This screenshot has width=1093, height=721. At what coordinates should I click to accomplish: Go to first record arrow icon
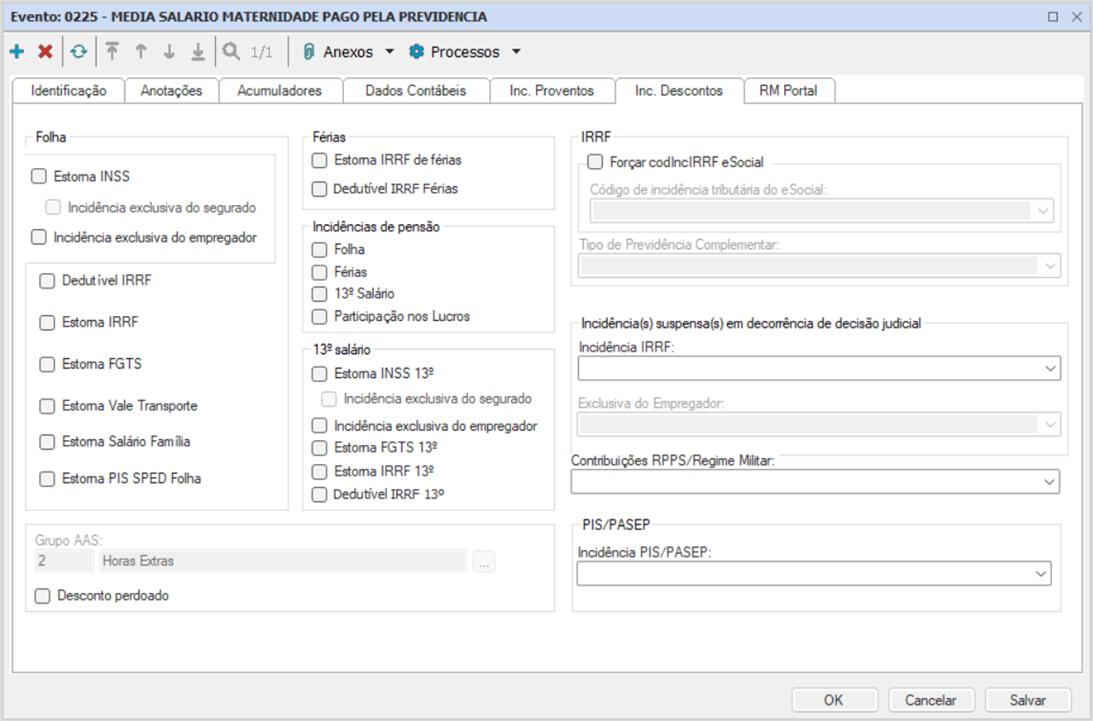pyautogui.click(x=112, y=52)
